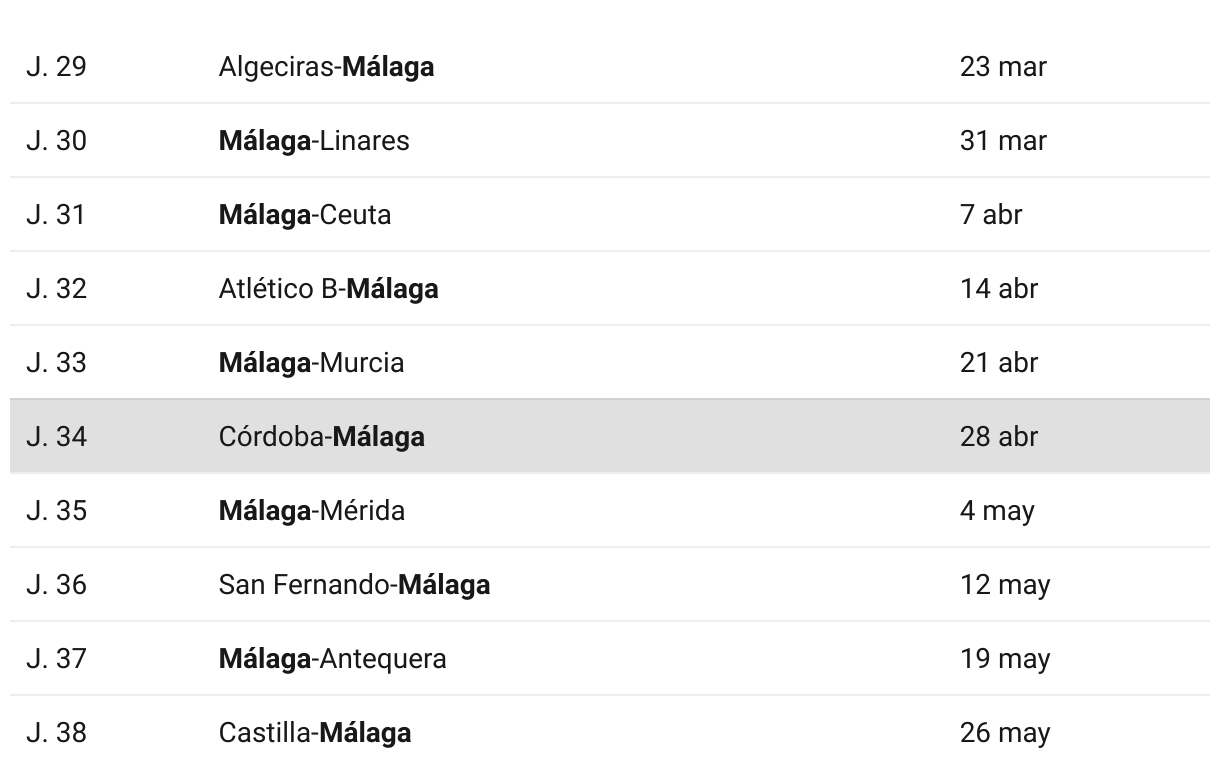This screenshot has width=1220, height=778.
Task: Click the Málaga-Mérida fixture
Action: point(312,511)
